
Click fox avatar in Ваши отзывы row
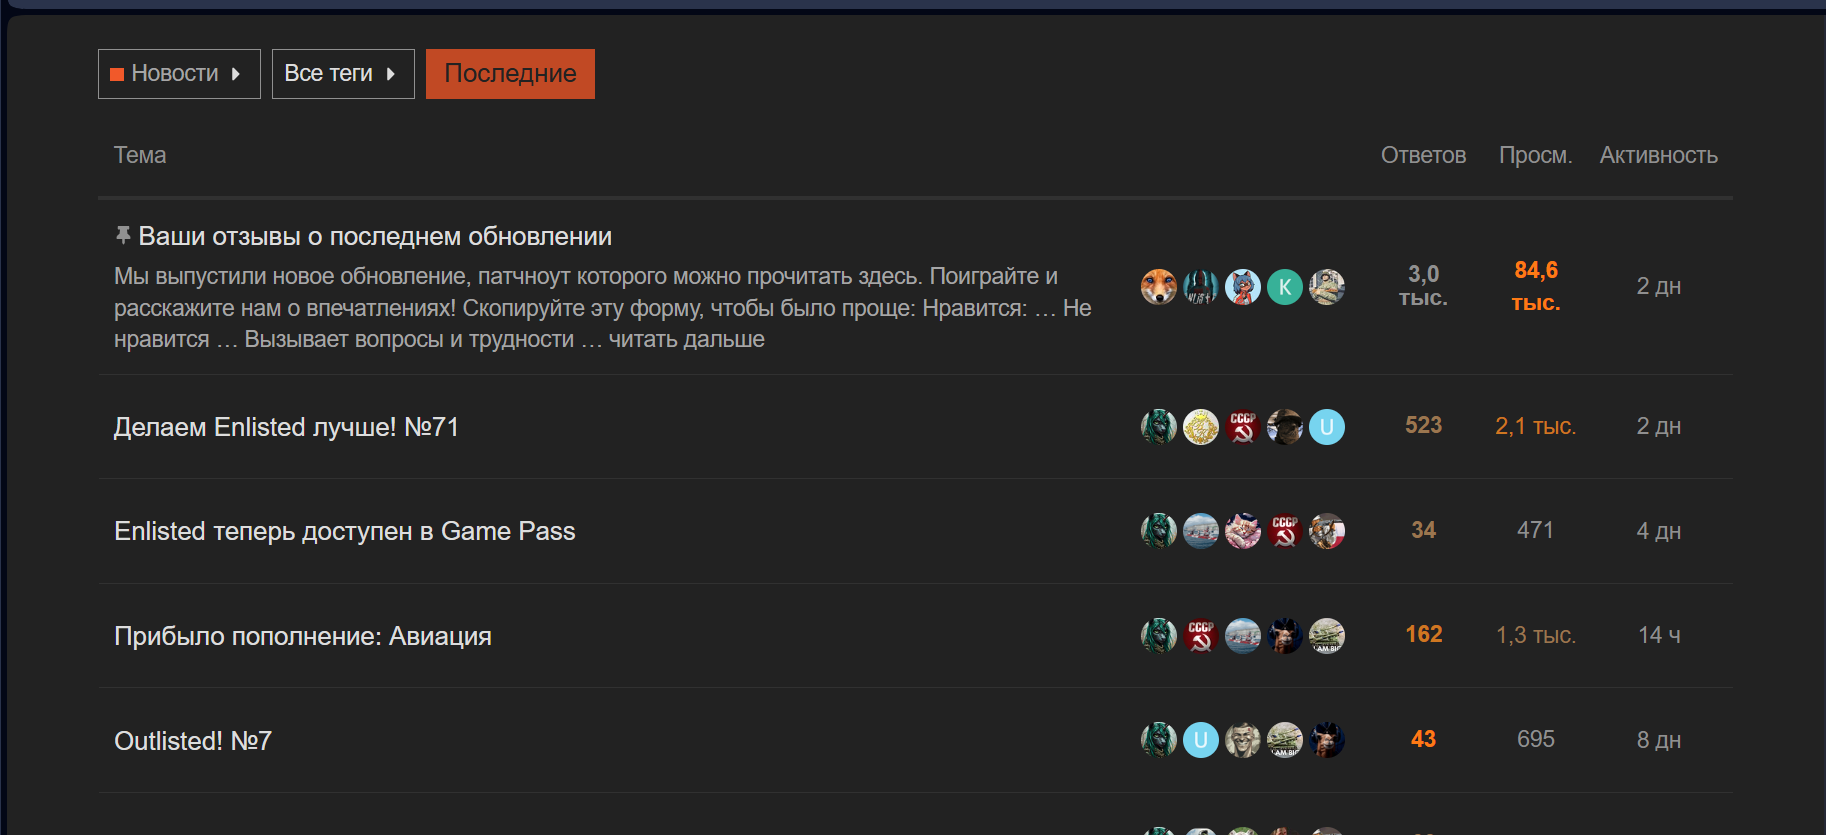coord(1159,287)
